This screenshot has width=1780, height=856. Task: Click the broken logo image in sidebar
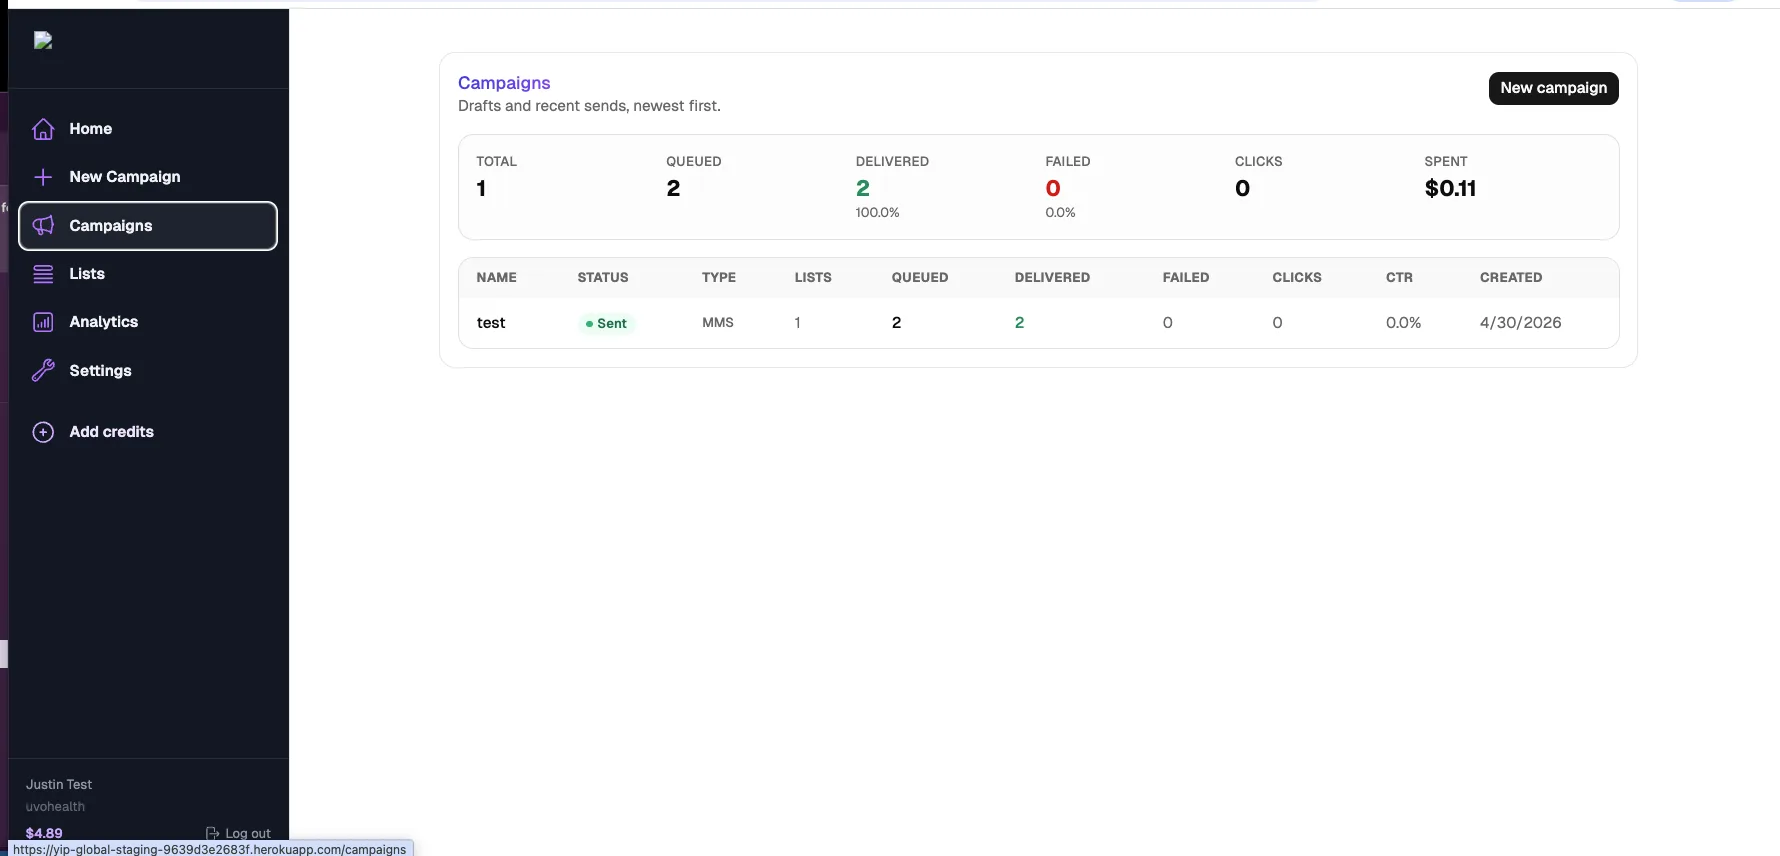point(43,40)
